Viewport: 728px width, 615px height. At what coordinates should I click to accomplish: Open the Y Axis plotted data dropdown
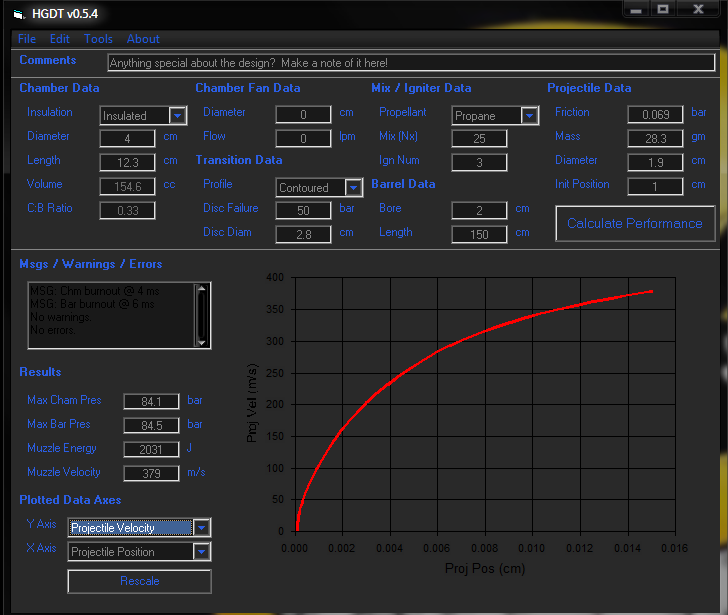tap(202, 528)
